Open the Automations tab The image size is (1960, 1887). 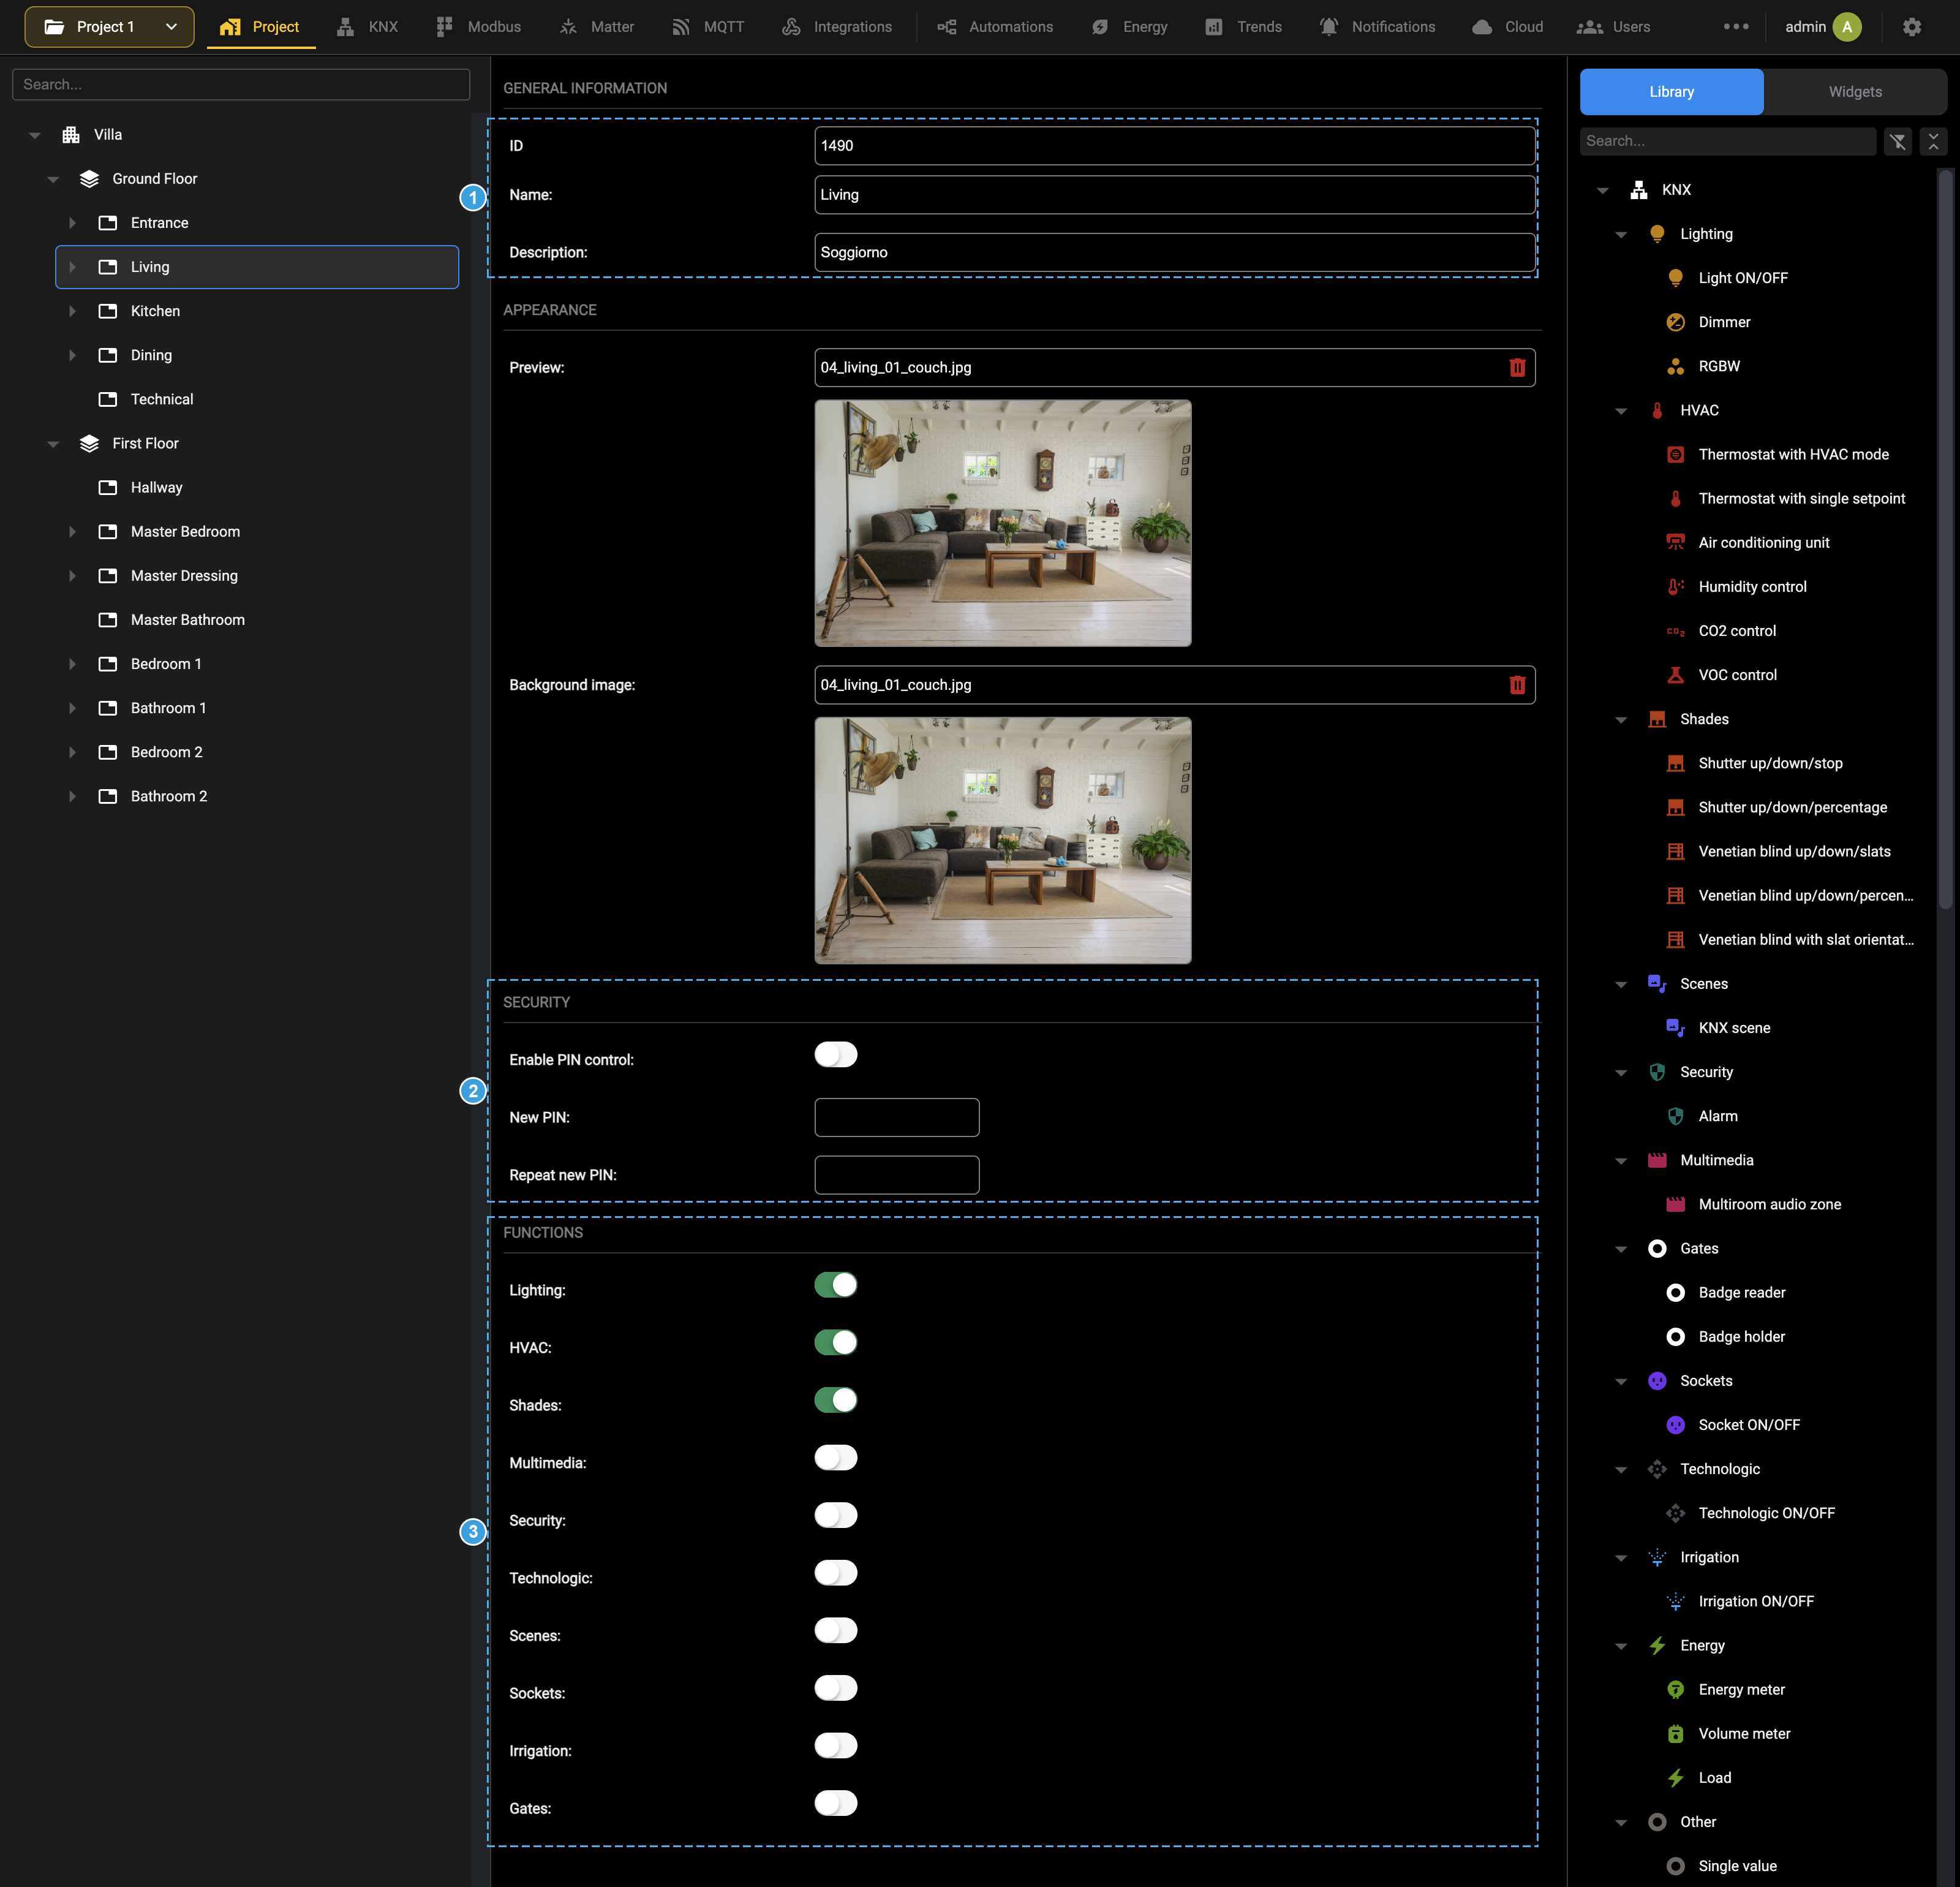click(x=995, y=27)
